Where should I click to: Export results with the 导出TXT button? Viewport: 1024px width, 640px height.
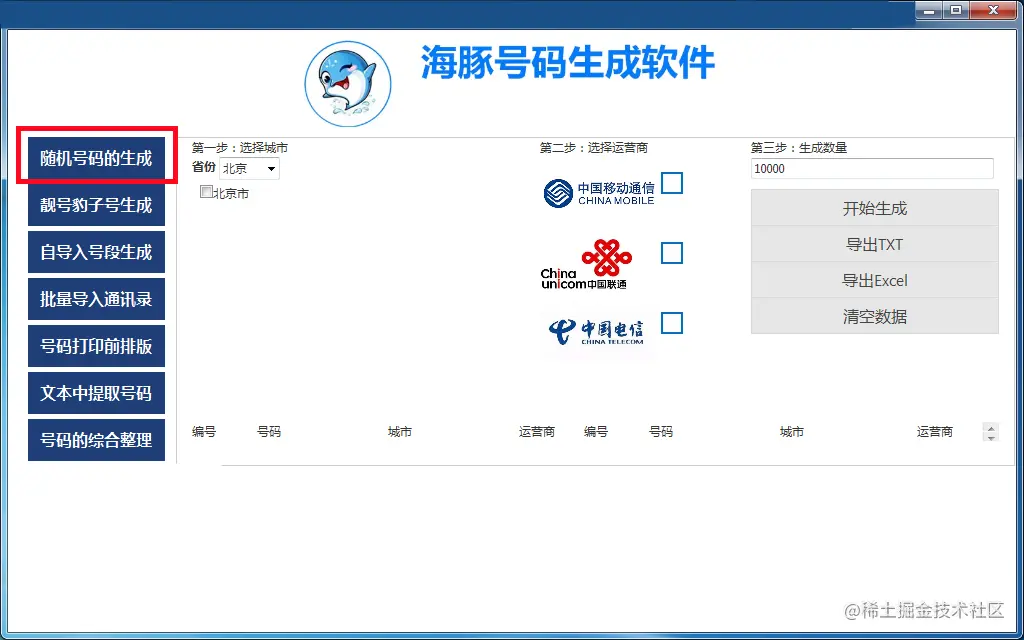pos(874,244)
